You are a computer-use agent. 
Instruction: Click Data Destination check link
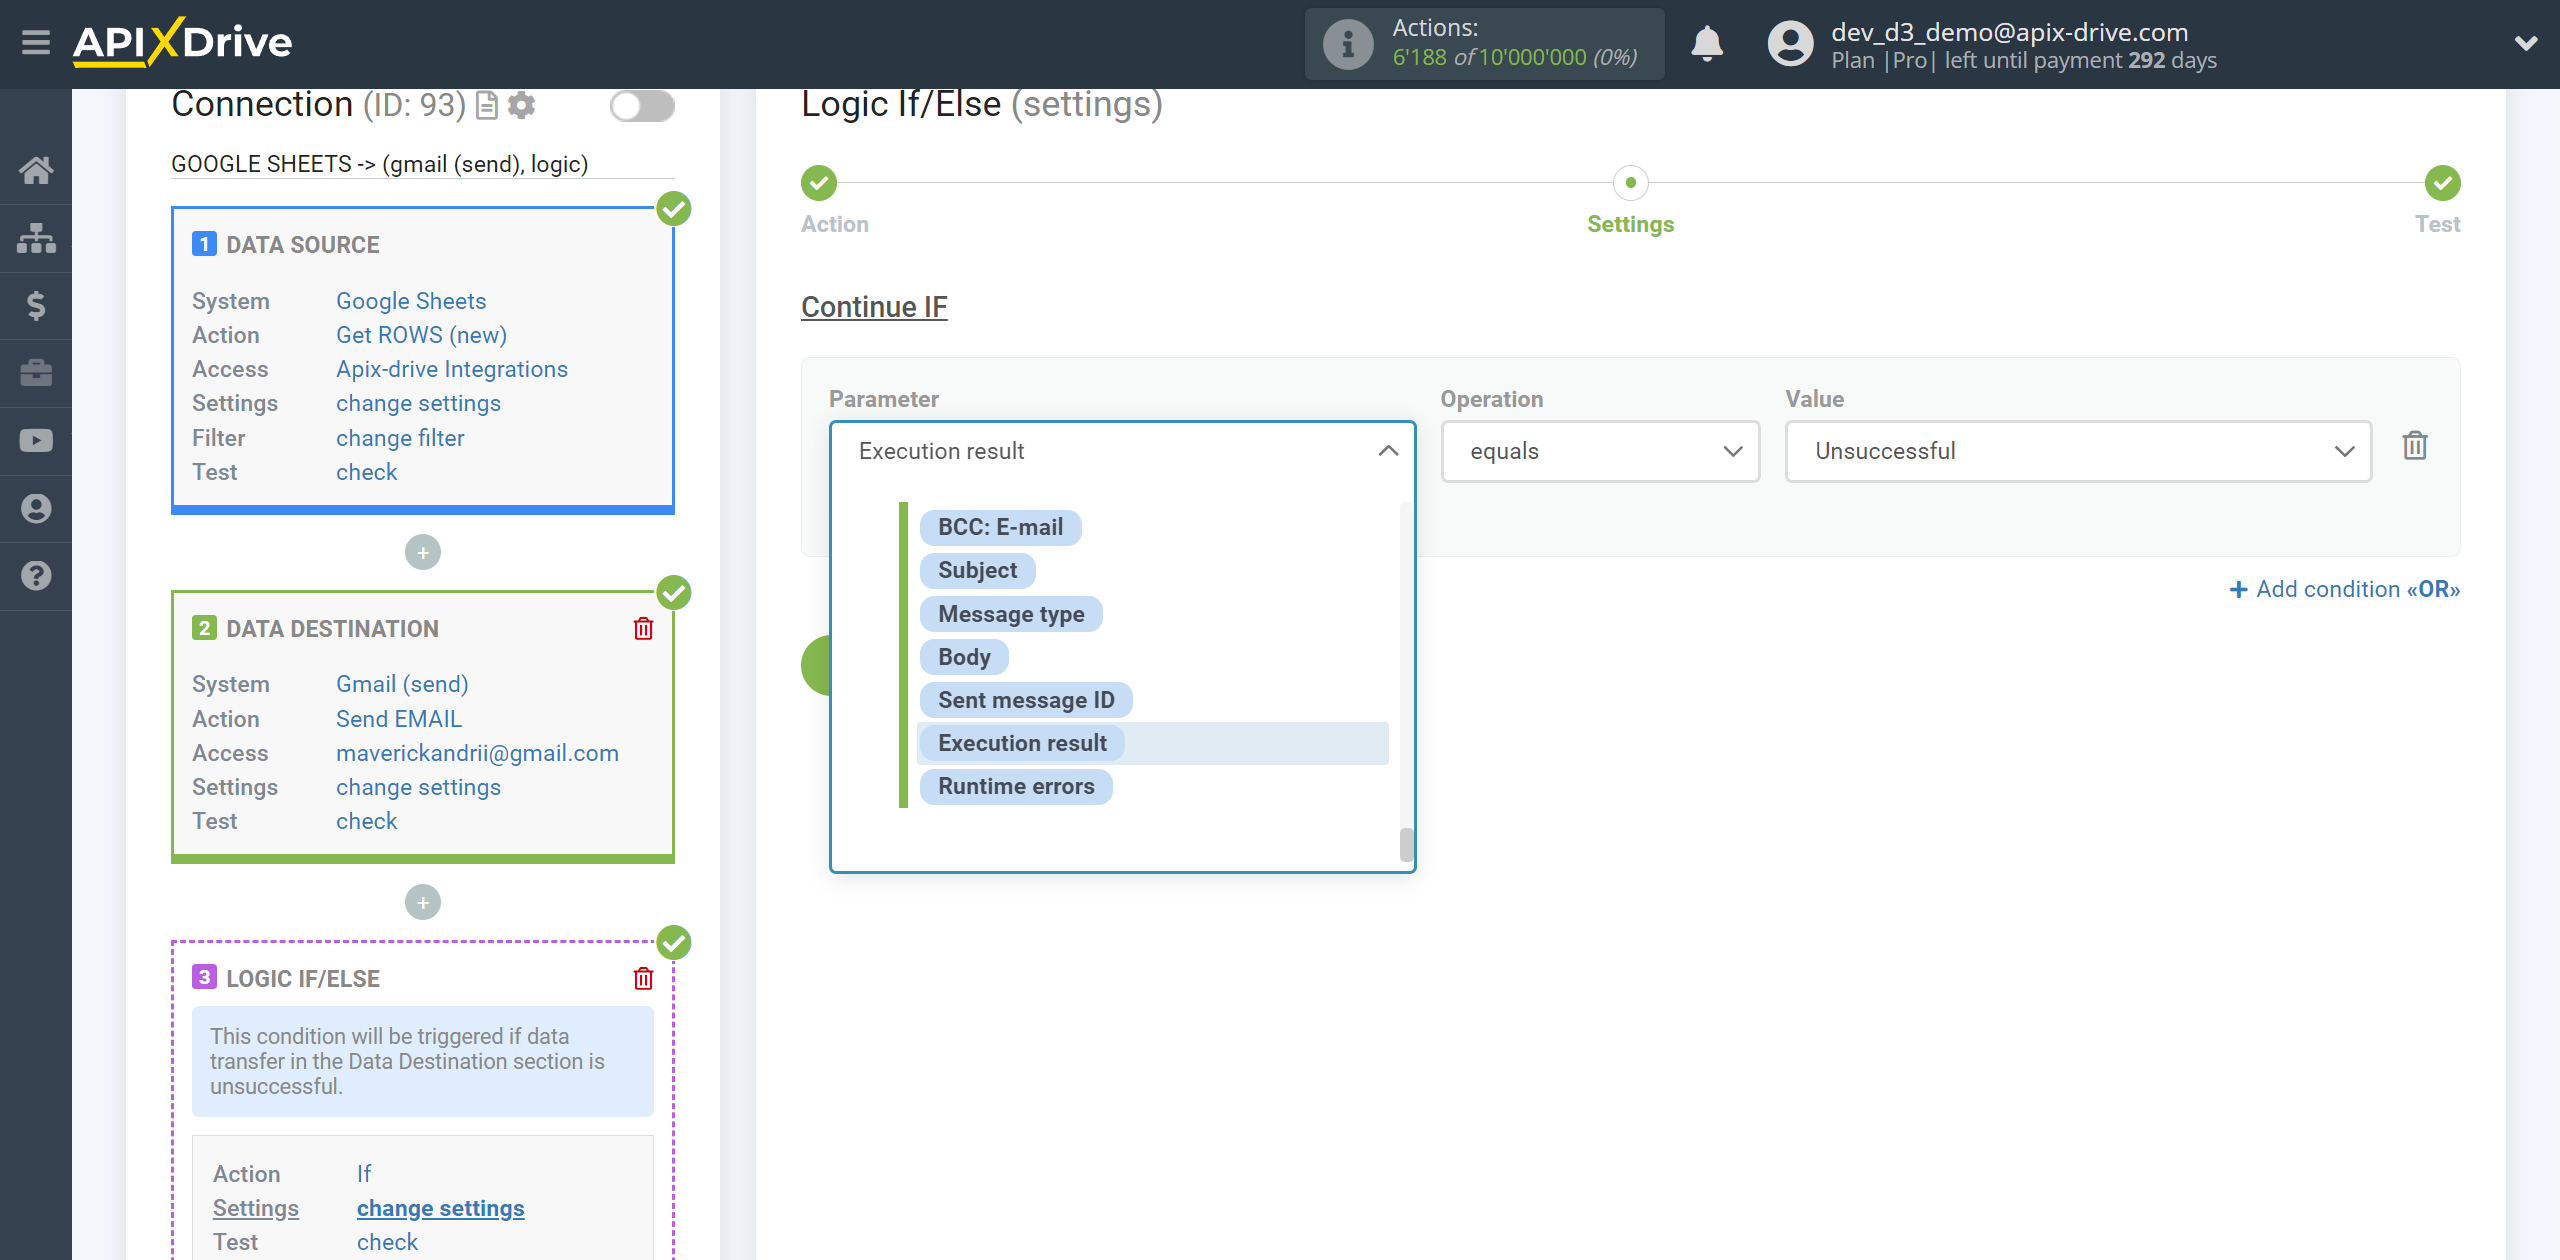point(366,821)
